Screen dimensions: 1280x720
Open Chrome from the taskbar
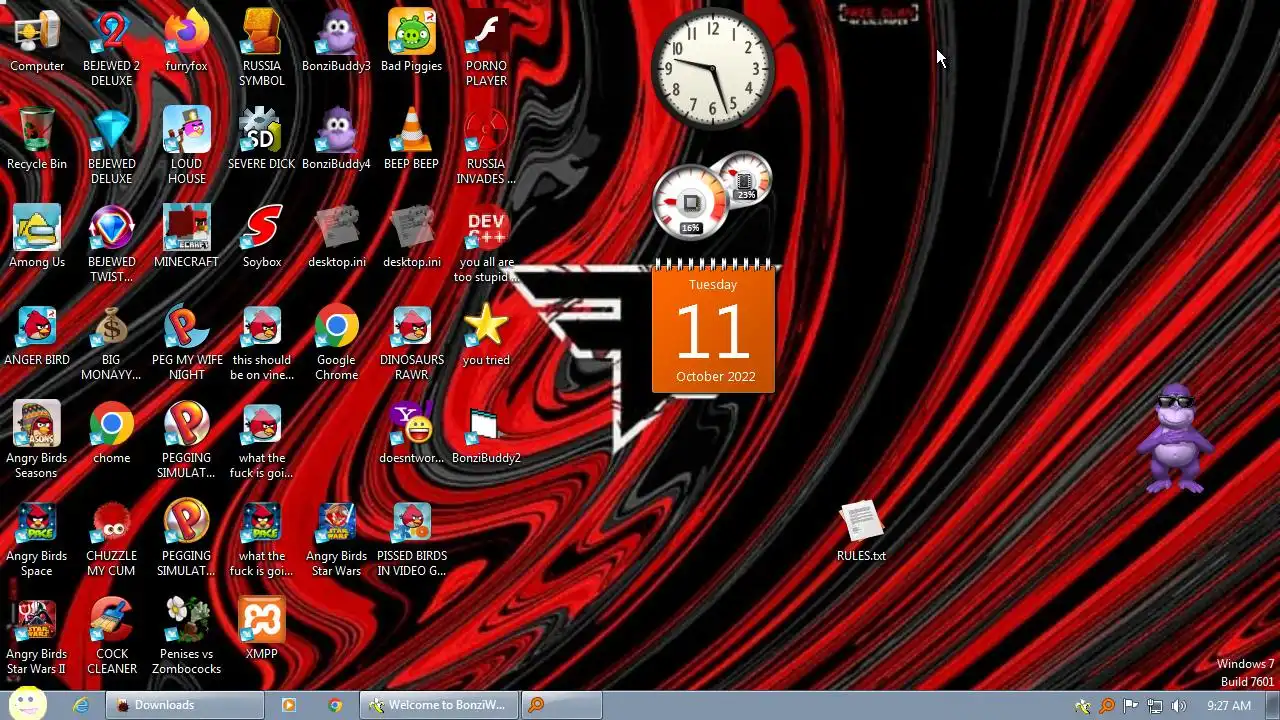click(335, 705)
